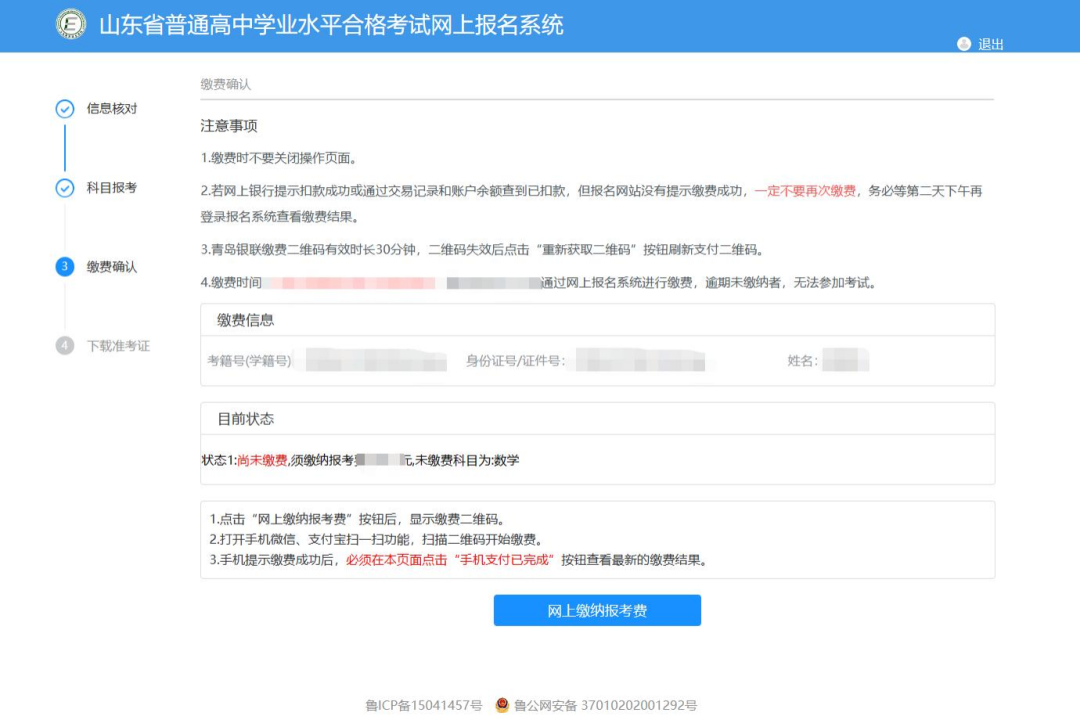Log out via the 退出 link
The width and height of the screenshot is (1080, 720).
pos(990,44)
